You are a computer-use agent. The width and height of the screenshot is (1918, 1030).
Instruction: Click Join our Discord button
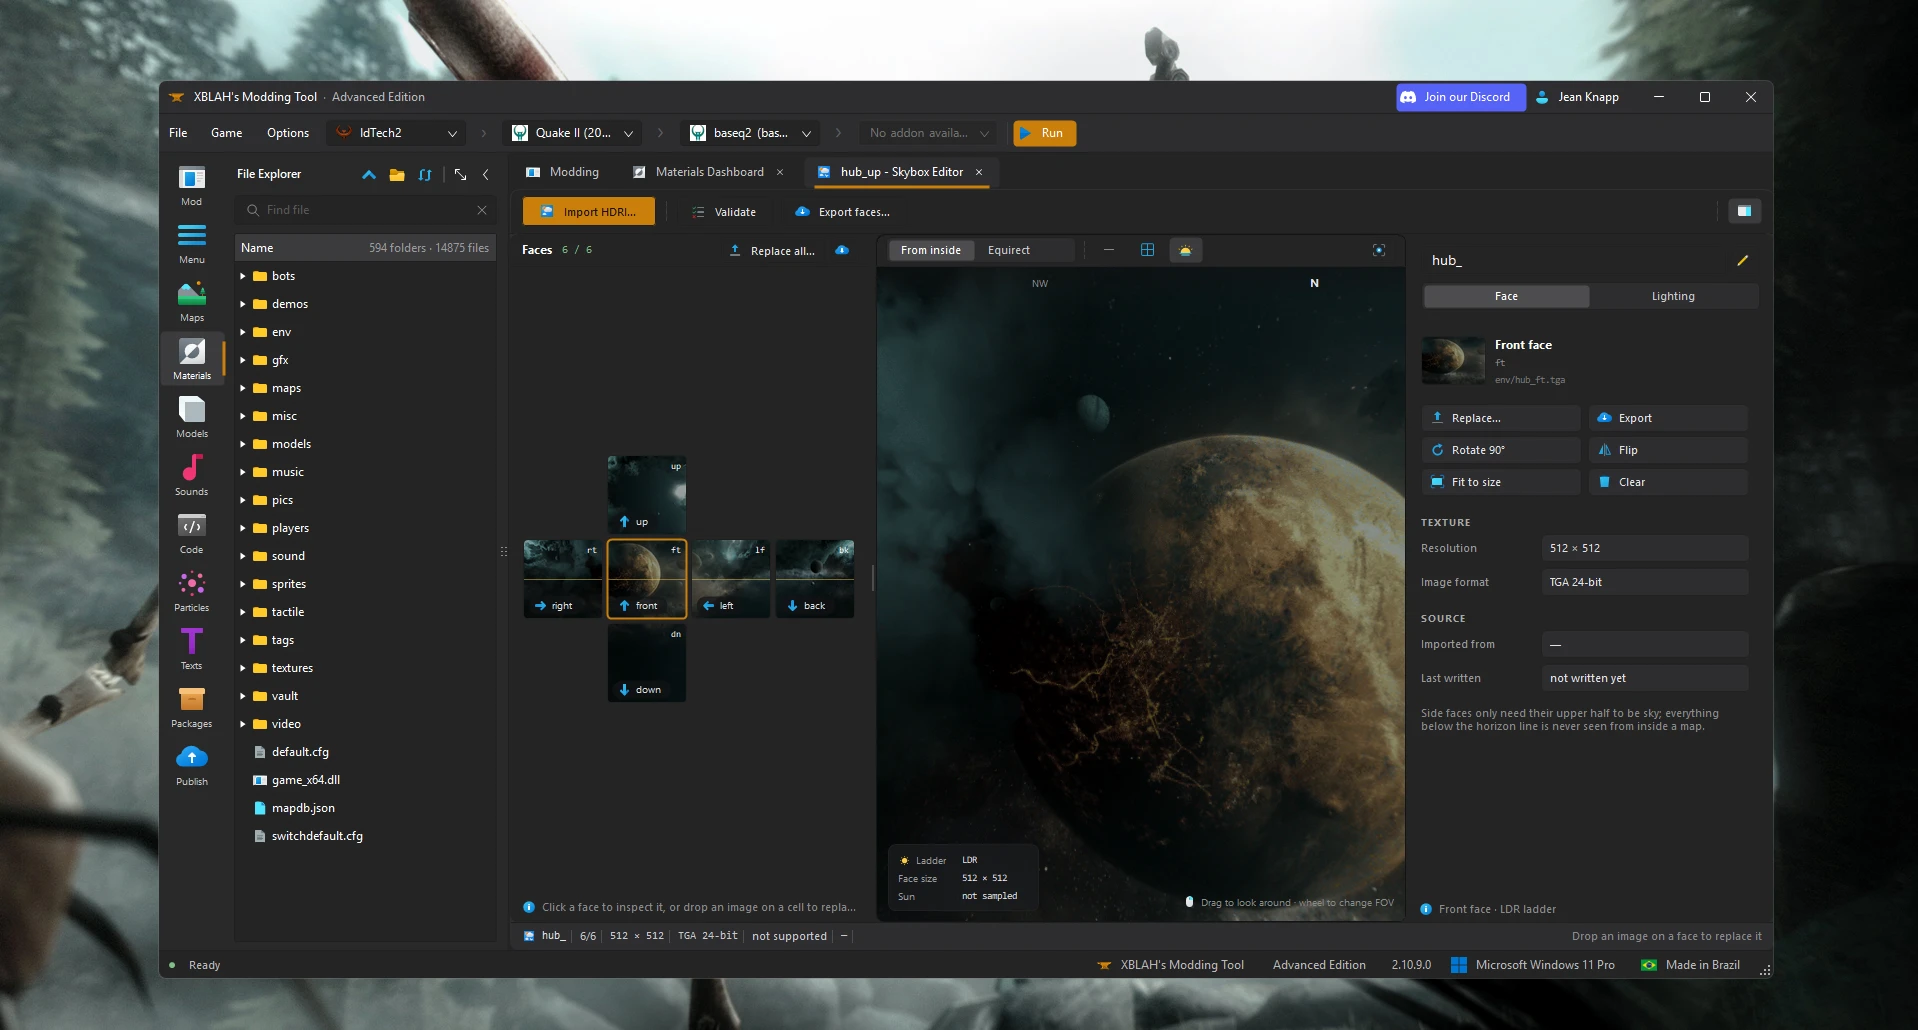point(1460,97)
